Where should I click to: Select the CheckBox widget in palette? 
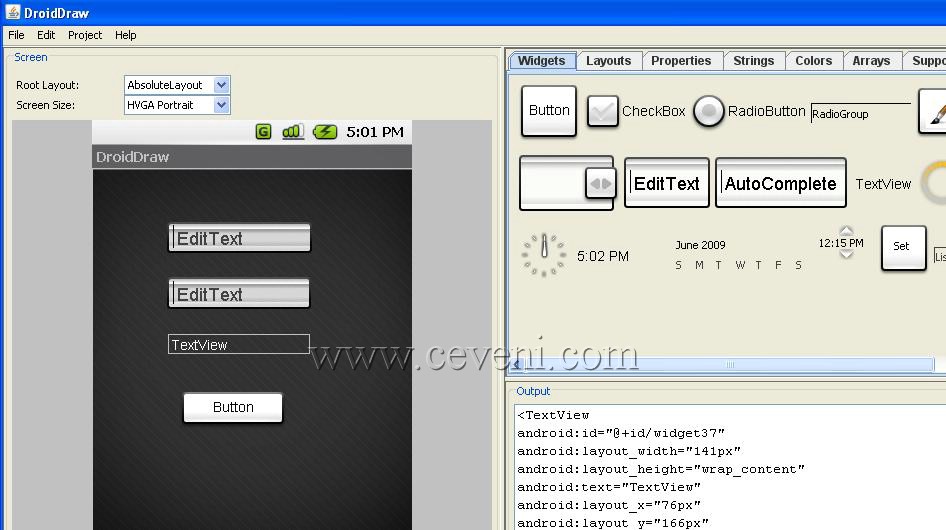pos(636,111)
